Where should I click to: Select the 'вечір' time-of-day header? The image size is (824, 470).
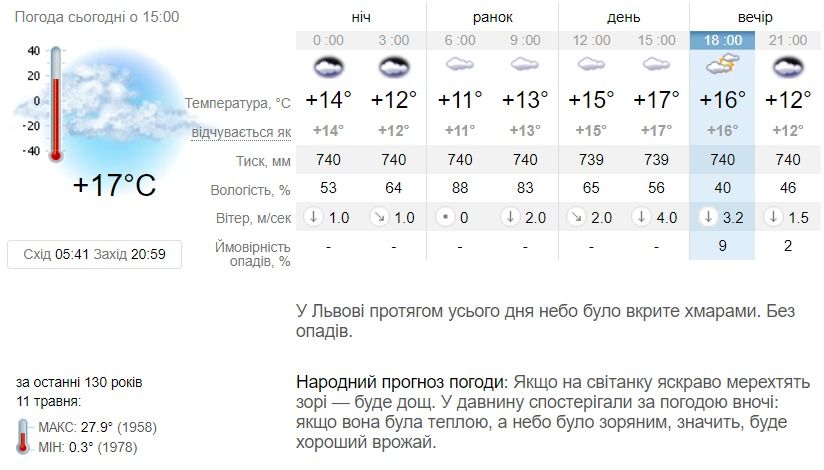(755, 18)
